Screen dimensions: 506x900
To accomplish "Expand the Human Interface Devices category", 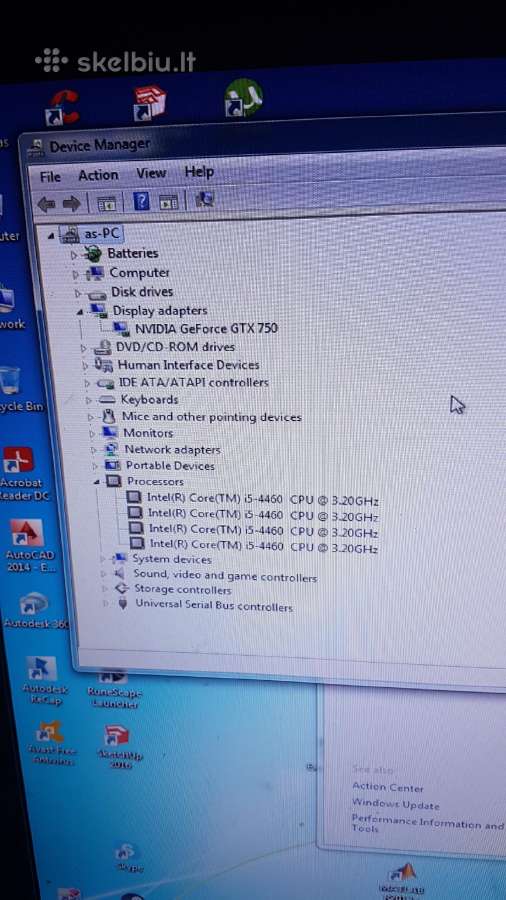I will point(85,366).
